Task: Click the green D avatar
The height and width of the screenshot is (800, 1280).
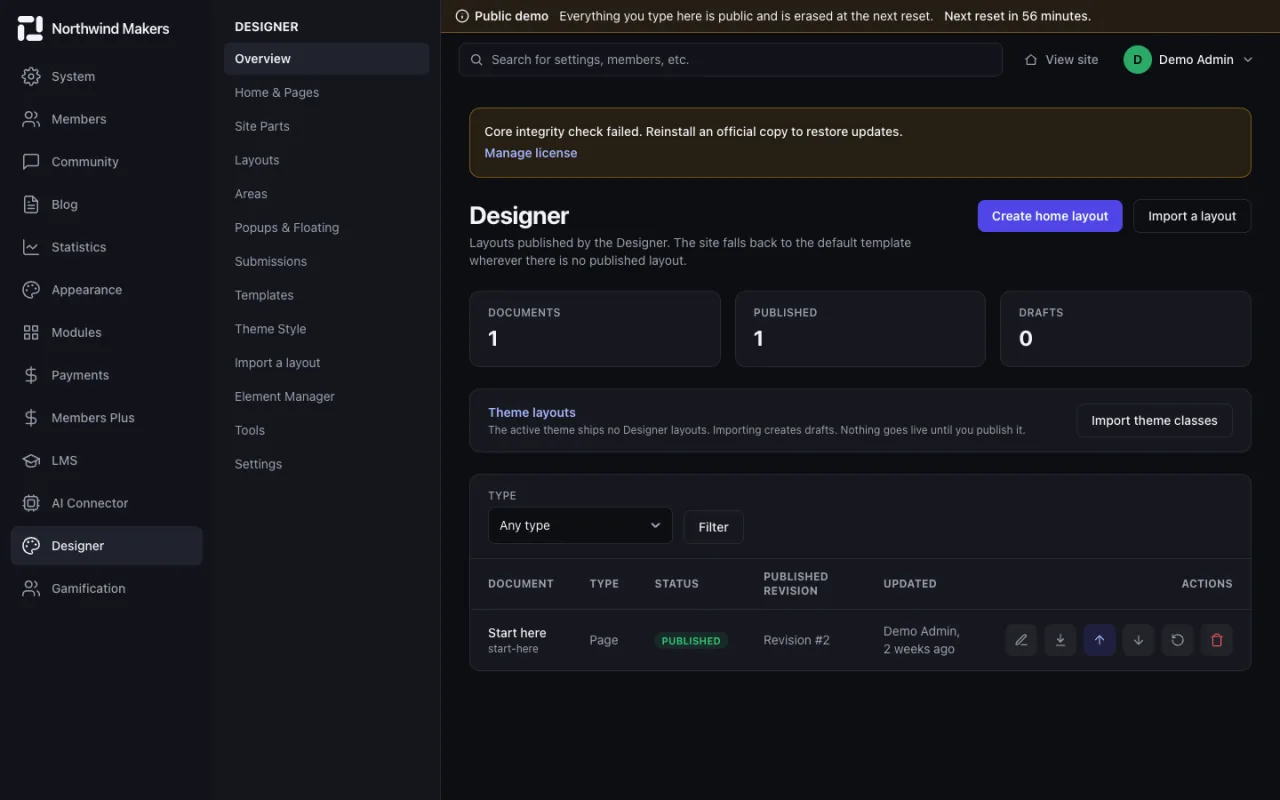Action: pyautogui.click(x=1137, y=60)
